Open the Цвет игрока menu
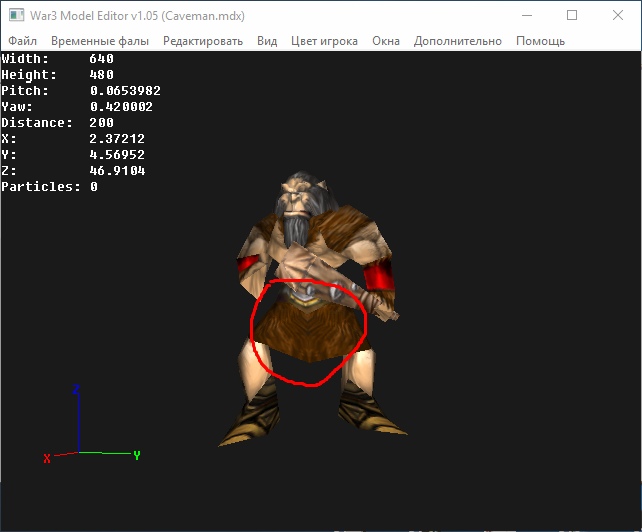The width and height of the screenshot is (642, 532). point(324,41)
